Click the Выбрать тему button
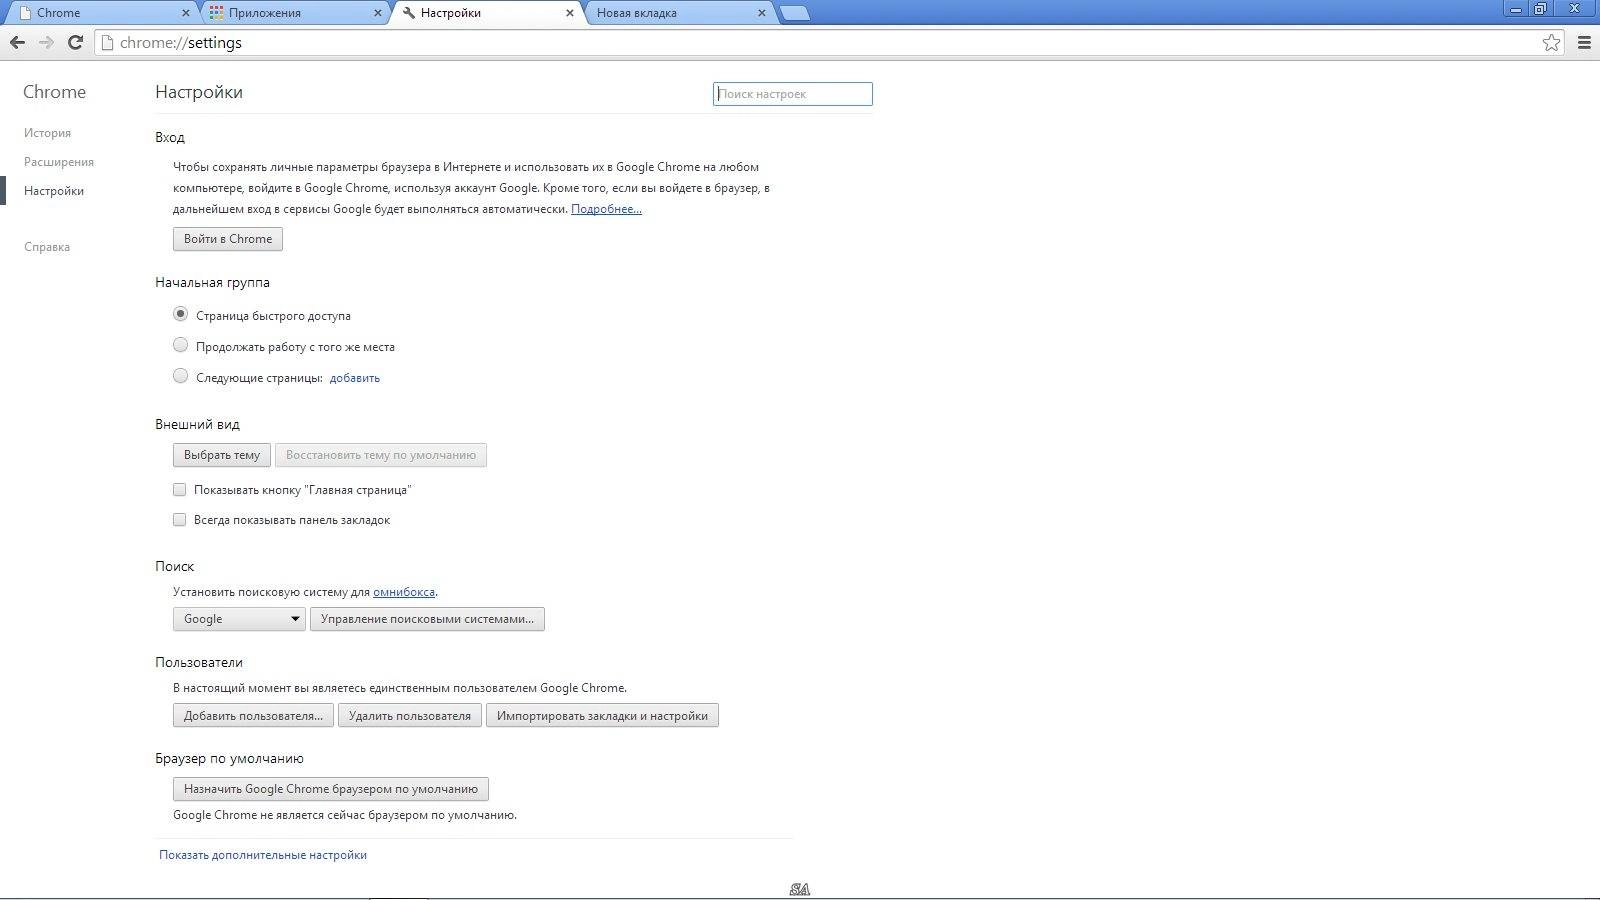The width and height of the screenshot is (1600, 900). pyautogui.click(x=222, y=455)
